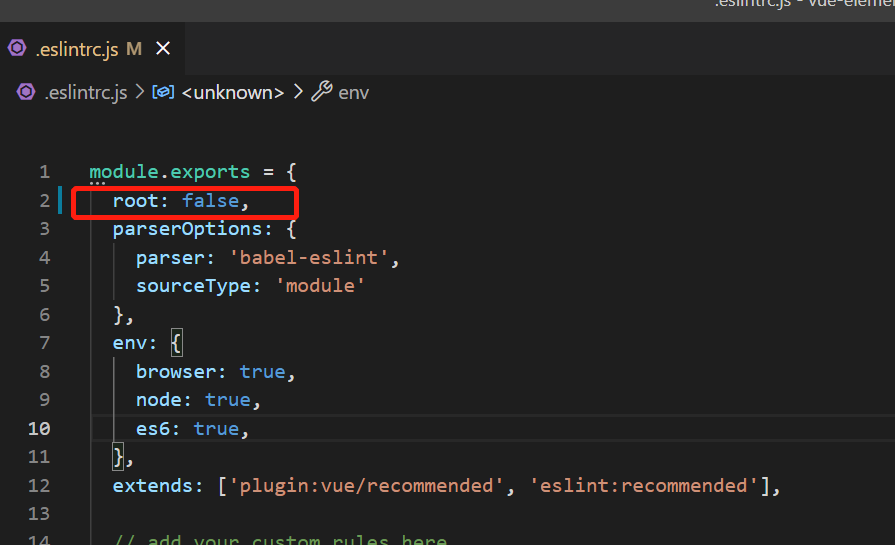895x545 pixels.
Task: Click the 'M' modified badge on the tab
Action: coord(134,49)
